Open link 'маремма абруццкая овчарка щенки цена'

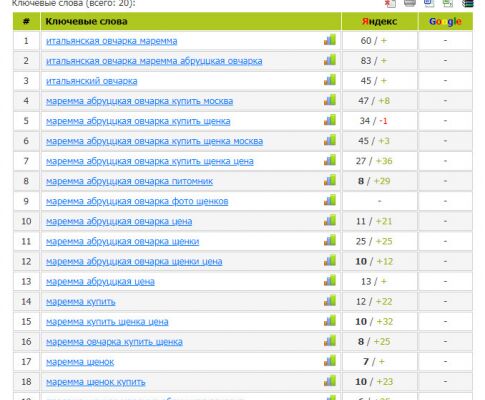point(134,261)
